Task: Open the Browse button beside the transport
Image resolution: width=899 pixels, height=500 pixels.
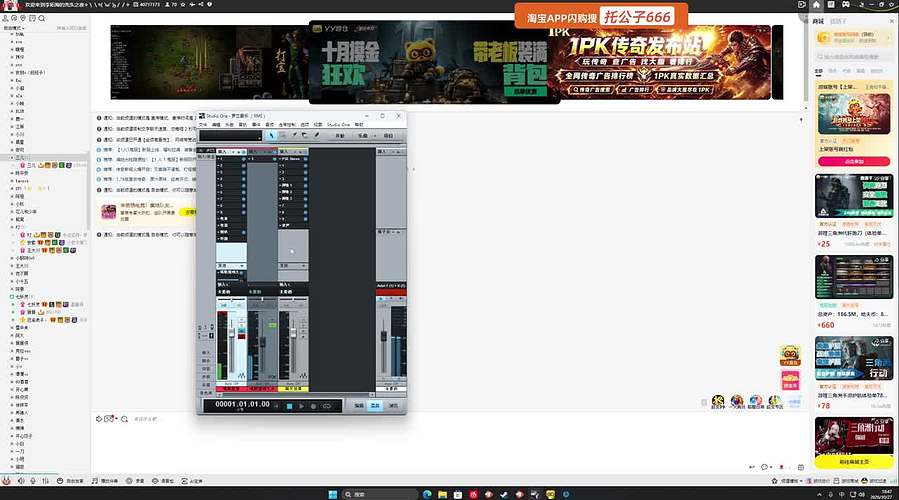Action: coord(393,406)
